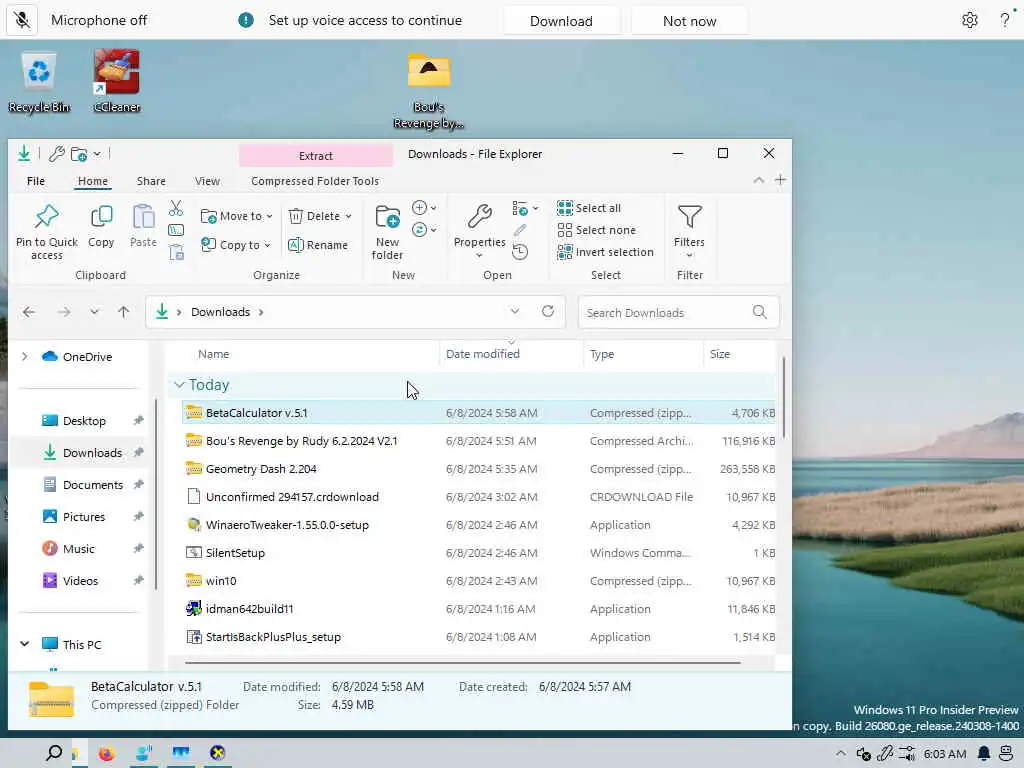This screenshot has height=768, width=1024.
Task: Open the Properties wrench icon
Action: pyautogui.click(x=479, y=216)
